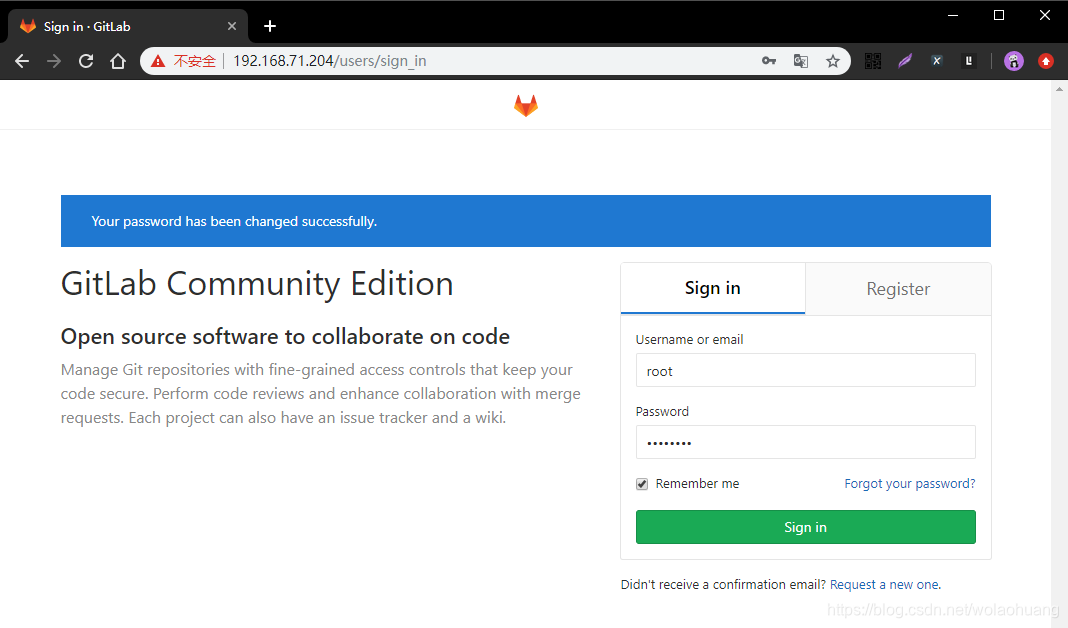
Task: Switch to the Register tab
Action: (x=898, y=289)
